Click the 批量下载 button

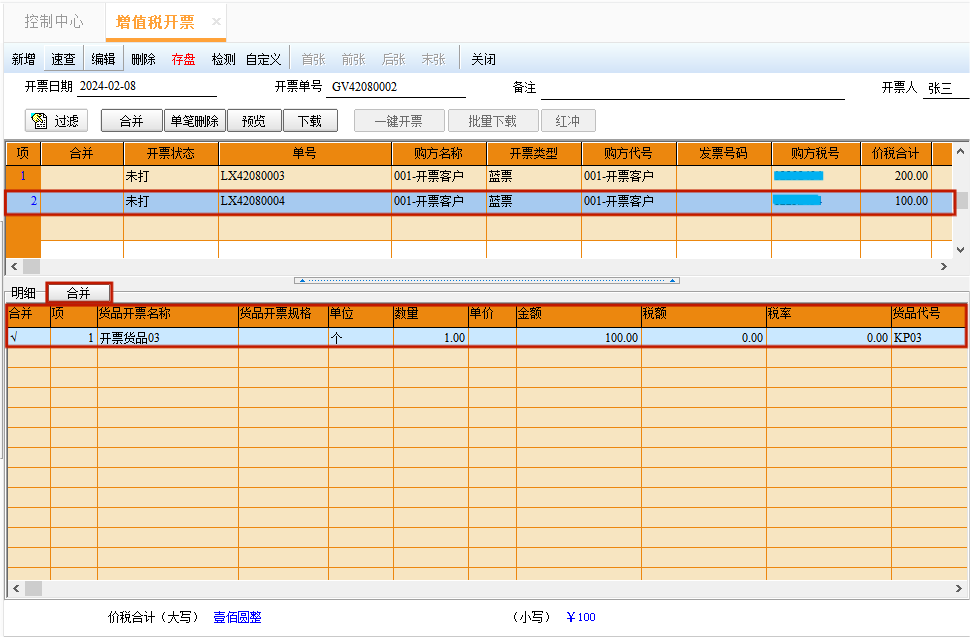[492, 121]
